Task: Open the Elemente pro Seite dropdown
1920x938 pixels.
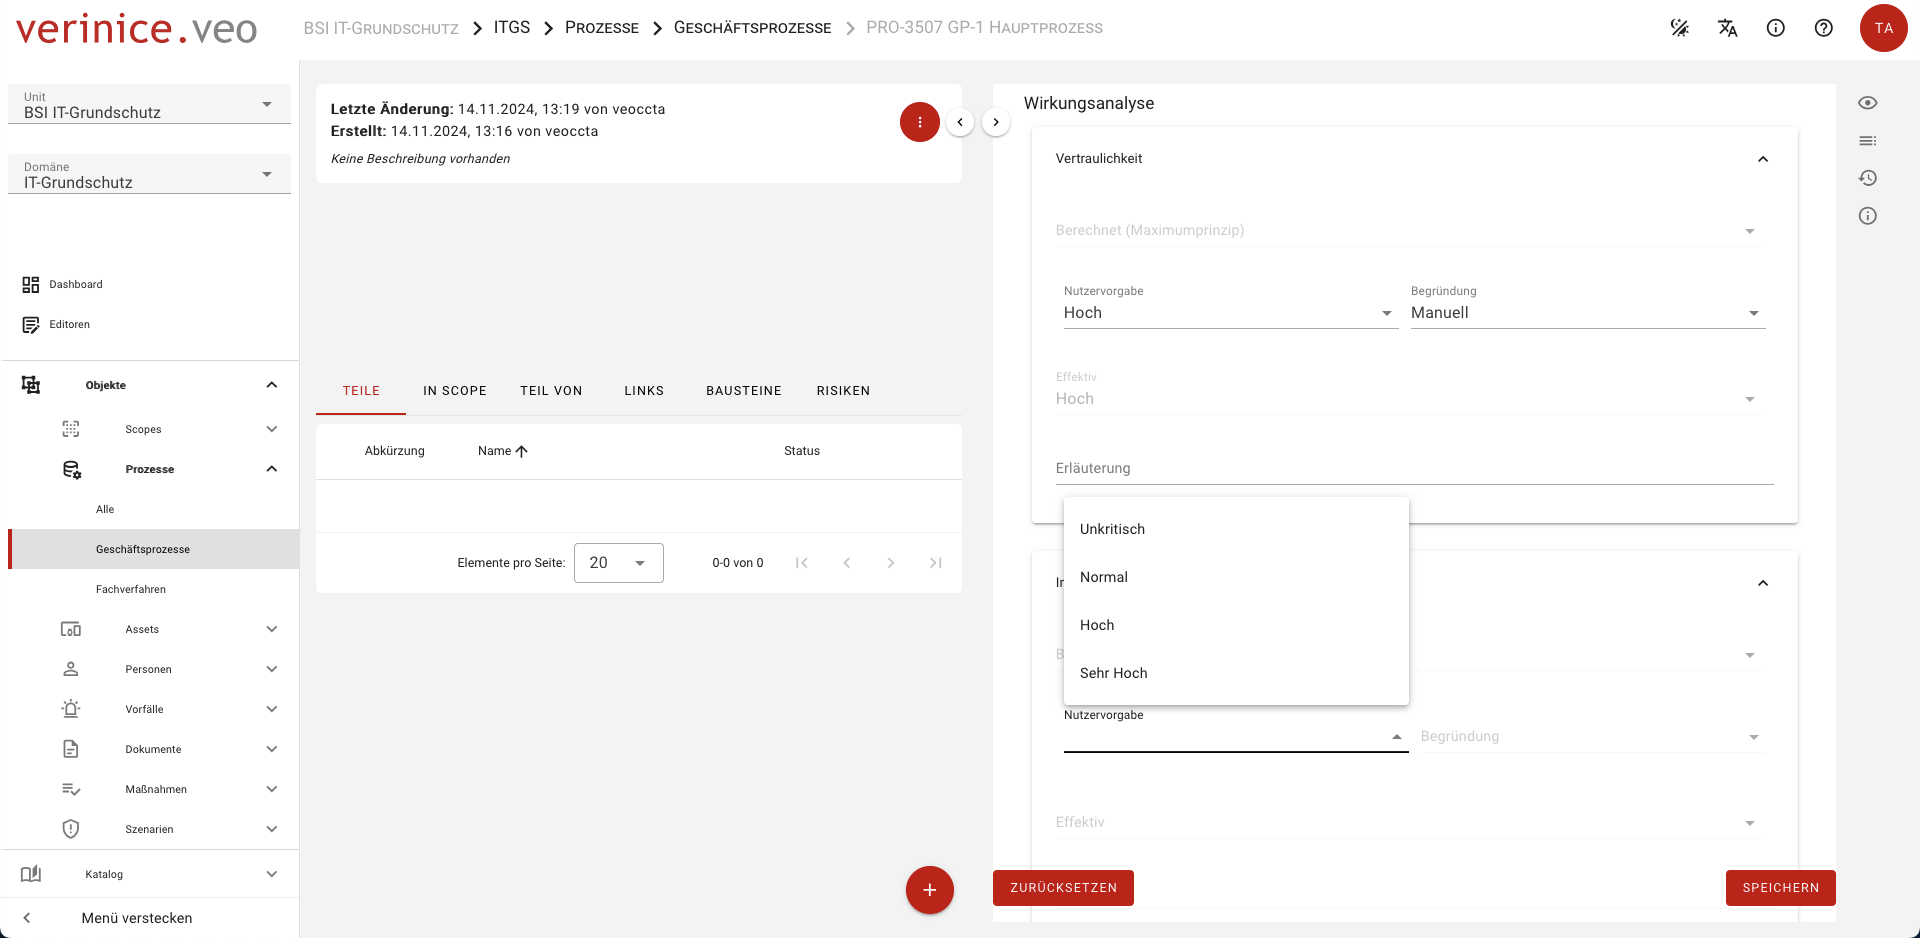Action: pos(618,563)
